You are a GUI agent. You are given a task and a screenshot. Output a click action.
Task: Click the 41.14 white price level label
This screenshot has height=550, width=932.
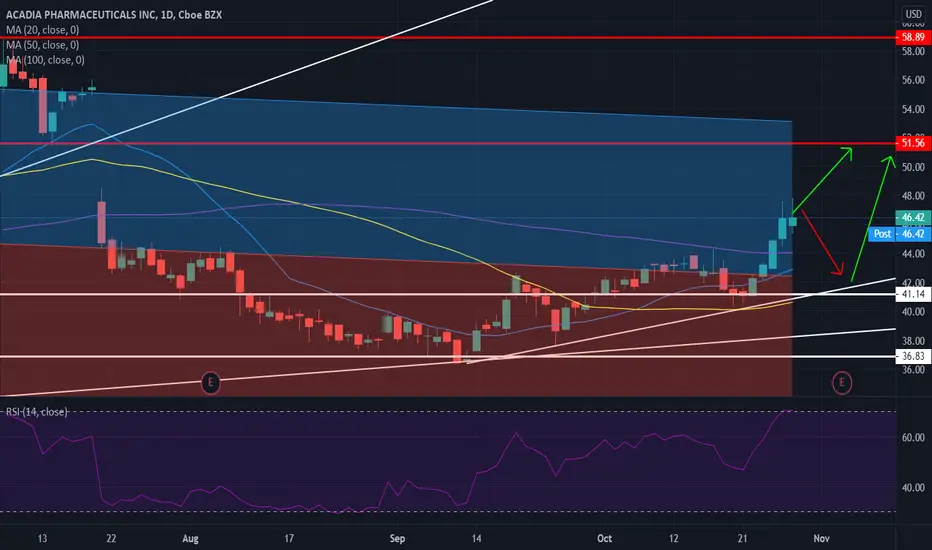point(913,294)
